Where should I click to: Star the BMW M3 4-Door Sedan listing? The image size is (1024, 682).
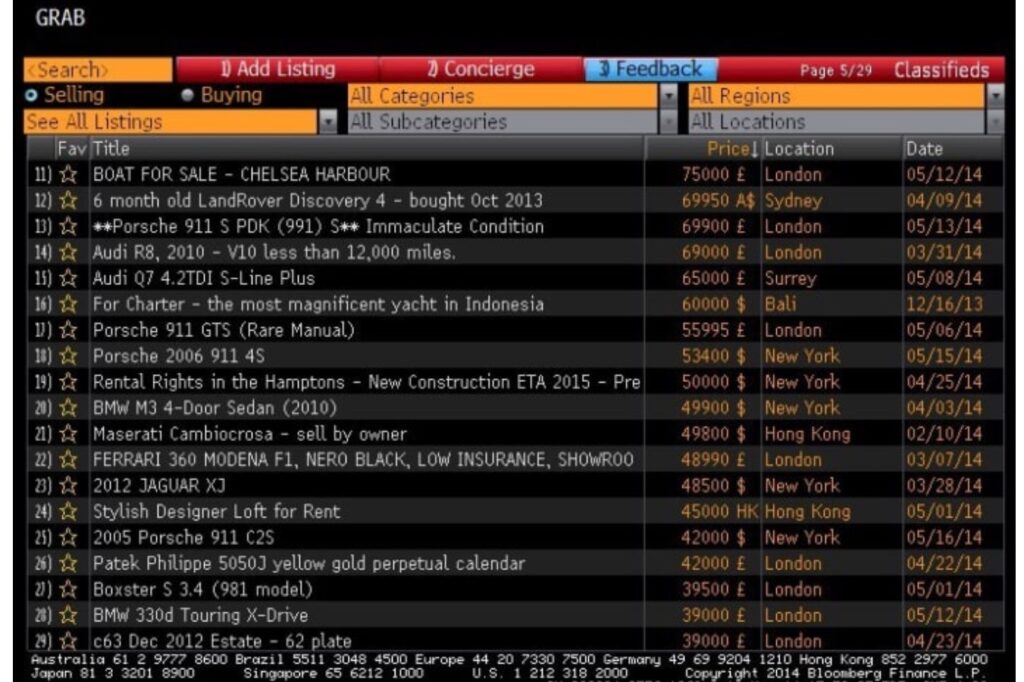(x=70, y=406)
